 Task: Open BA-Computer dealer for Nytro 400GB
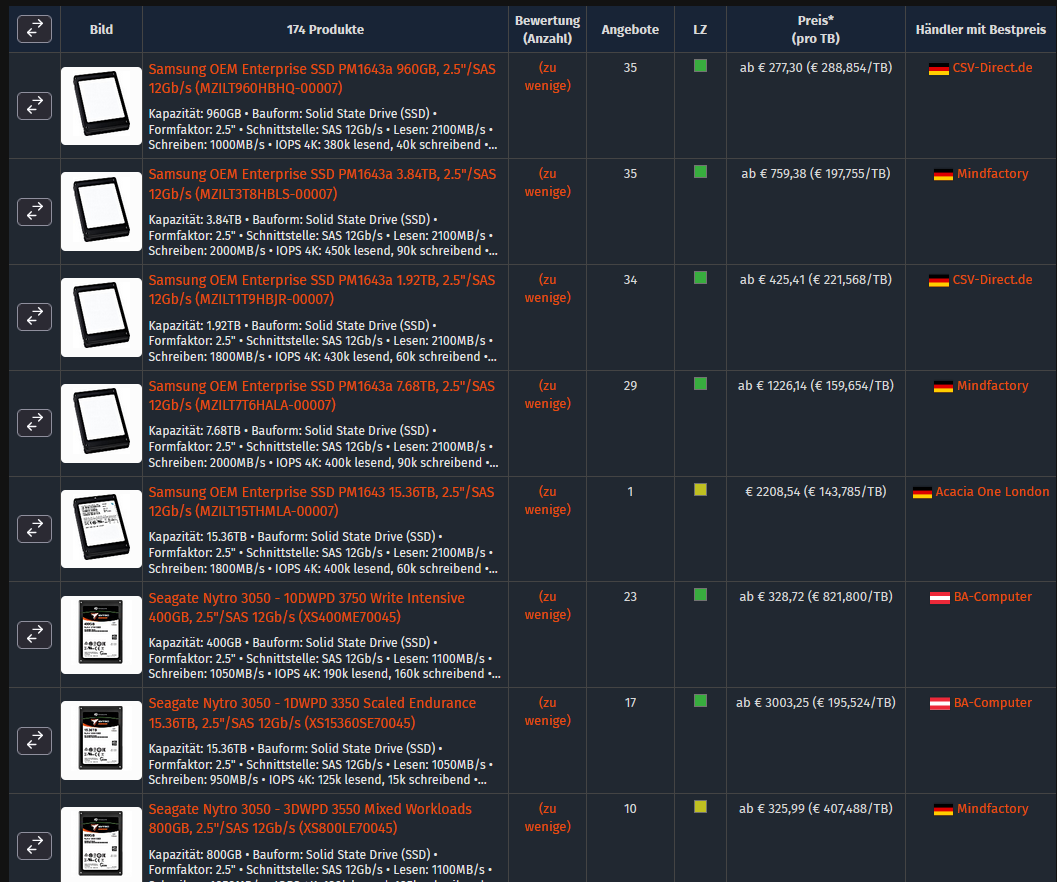point(993,596)
